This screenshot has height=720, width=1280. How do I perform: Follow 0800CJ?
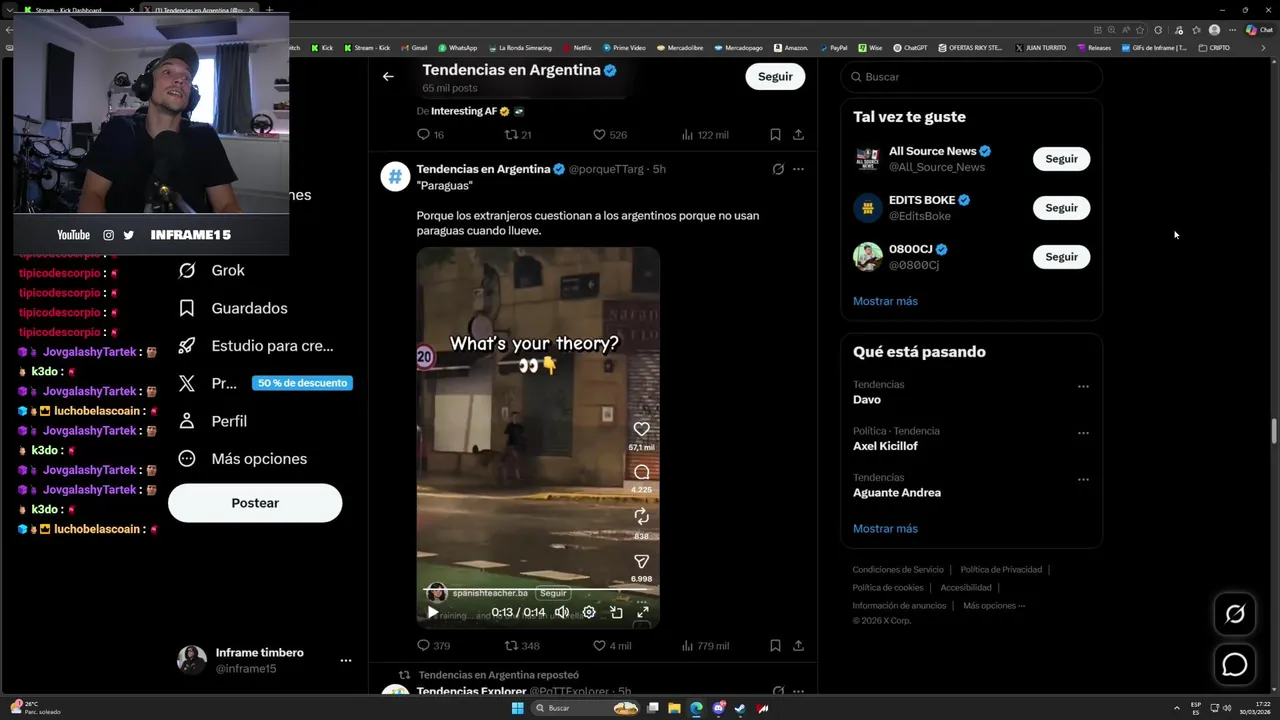click(1061, 257)
